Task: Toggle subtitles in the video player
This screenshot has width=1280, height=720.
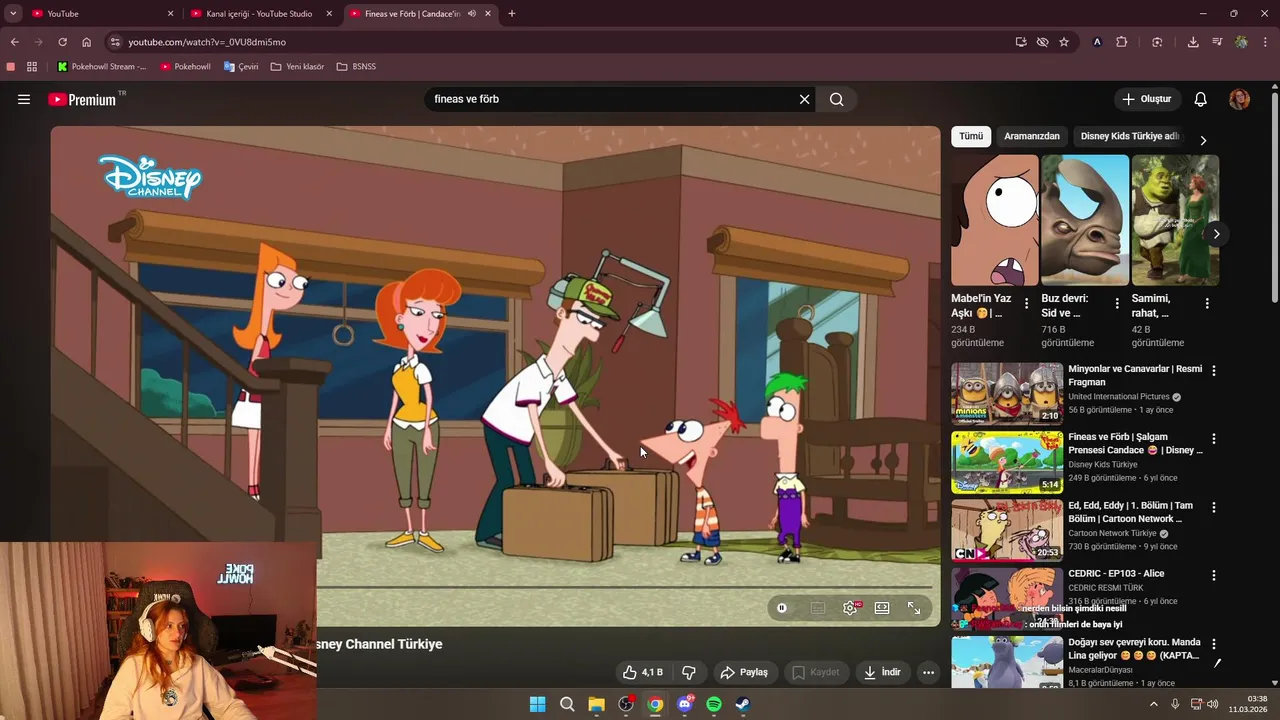Action: pyautogui.click(x=818, y=608)
